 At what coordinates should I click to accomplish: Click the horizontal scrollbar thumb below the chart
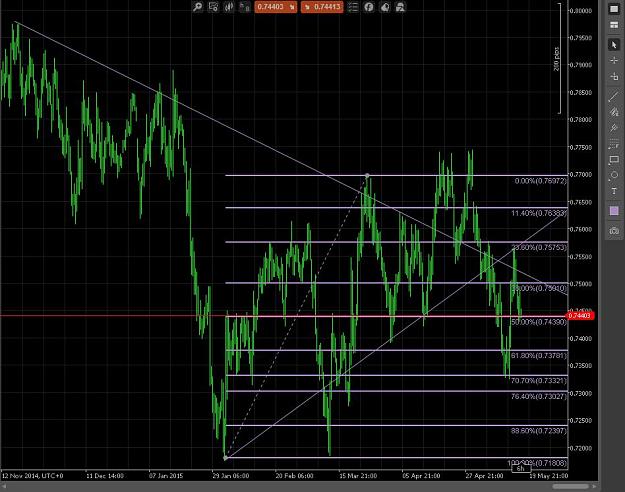(x=570, y=486)
